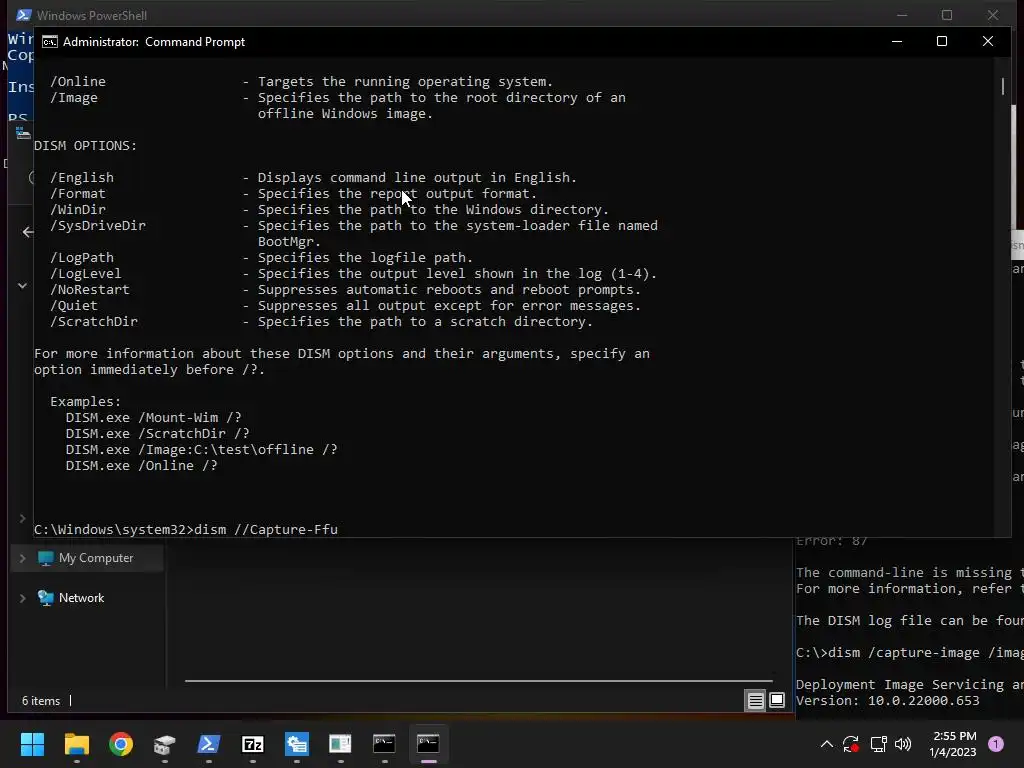Image resolution: width=1024 pixels, height=768 pixels.
Task: Click the 'DISM OPTIONS:' heading text
Action: pos(86,146)
